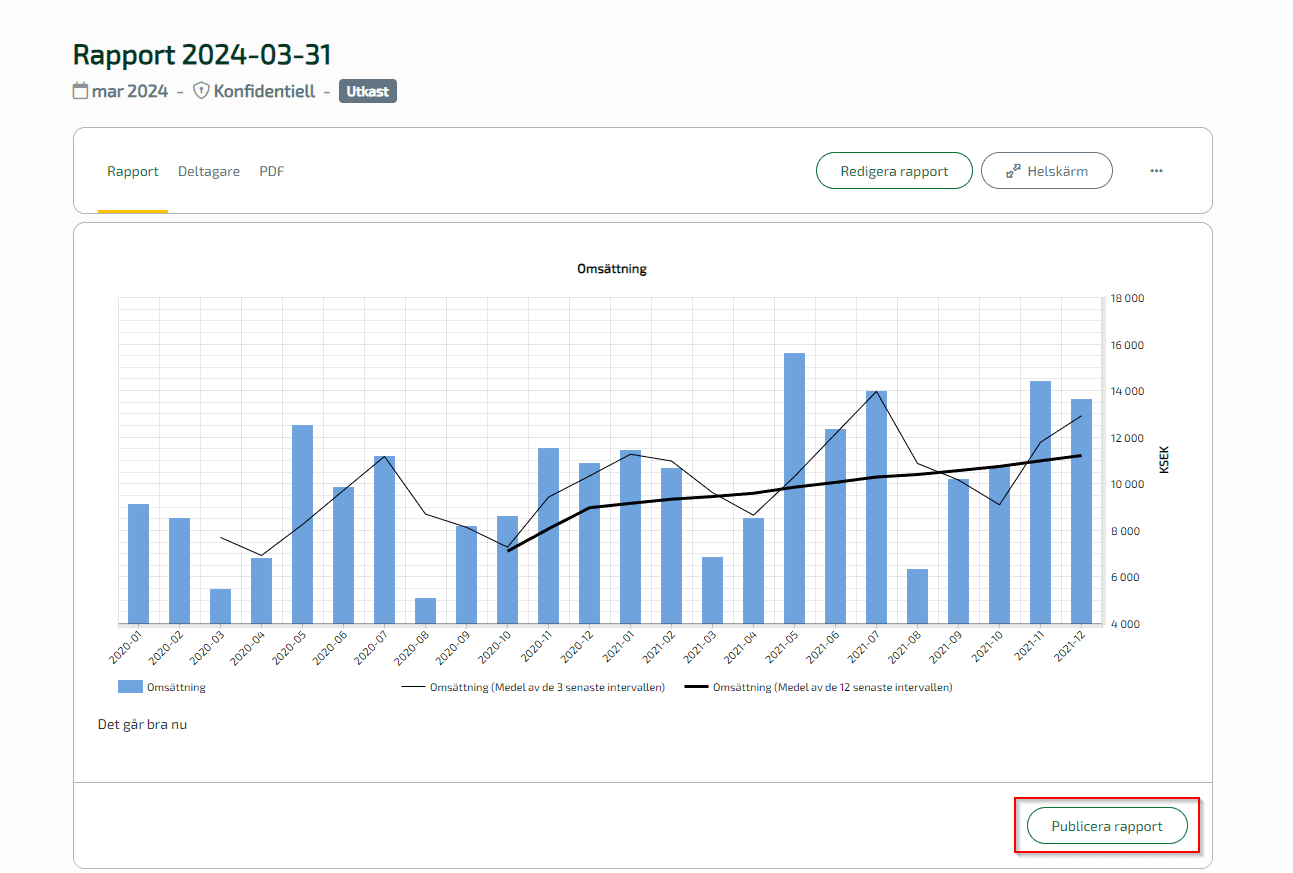The height and width of the screenshot is (873, 1293).
Task: Click the Utkast status badge
Action: [368, 91]
